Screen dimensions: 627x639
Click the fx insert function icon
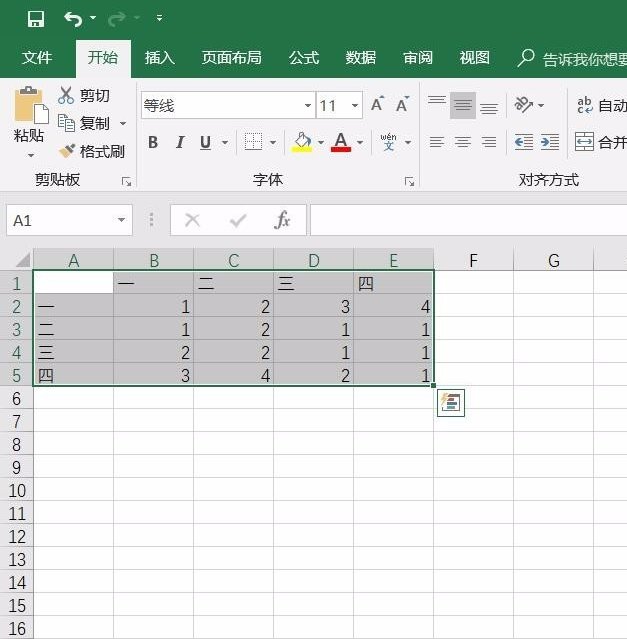[282, 220]
